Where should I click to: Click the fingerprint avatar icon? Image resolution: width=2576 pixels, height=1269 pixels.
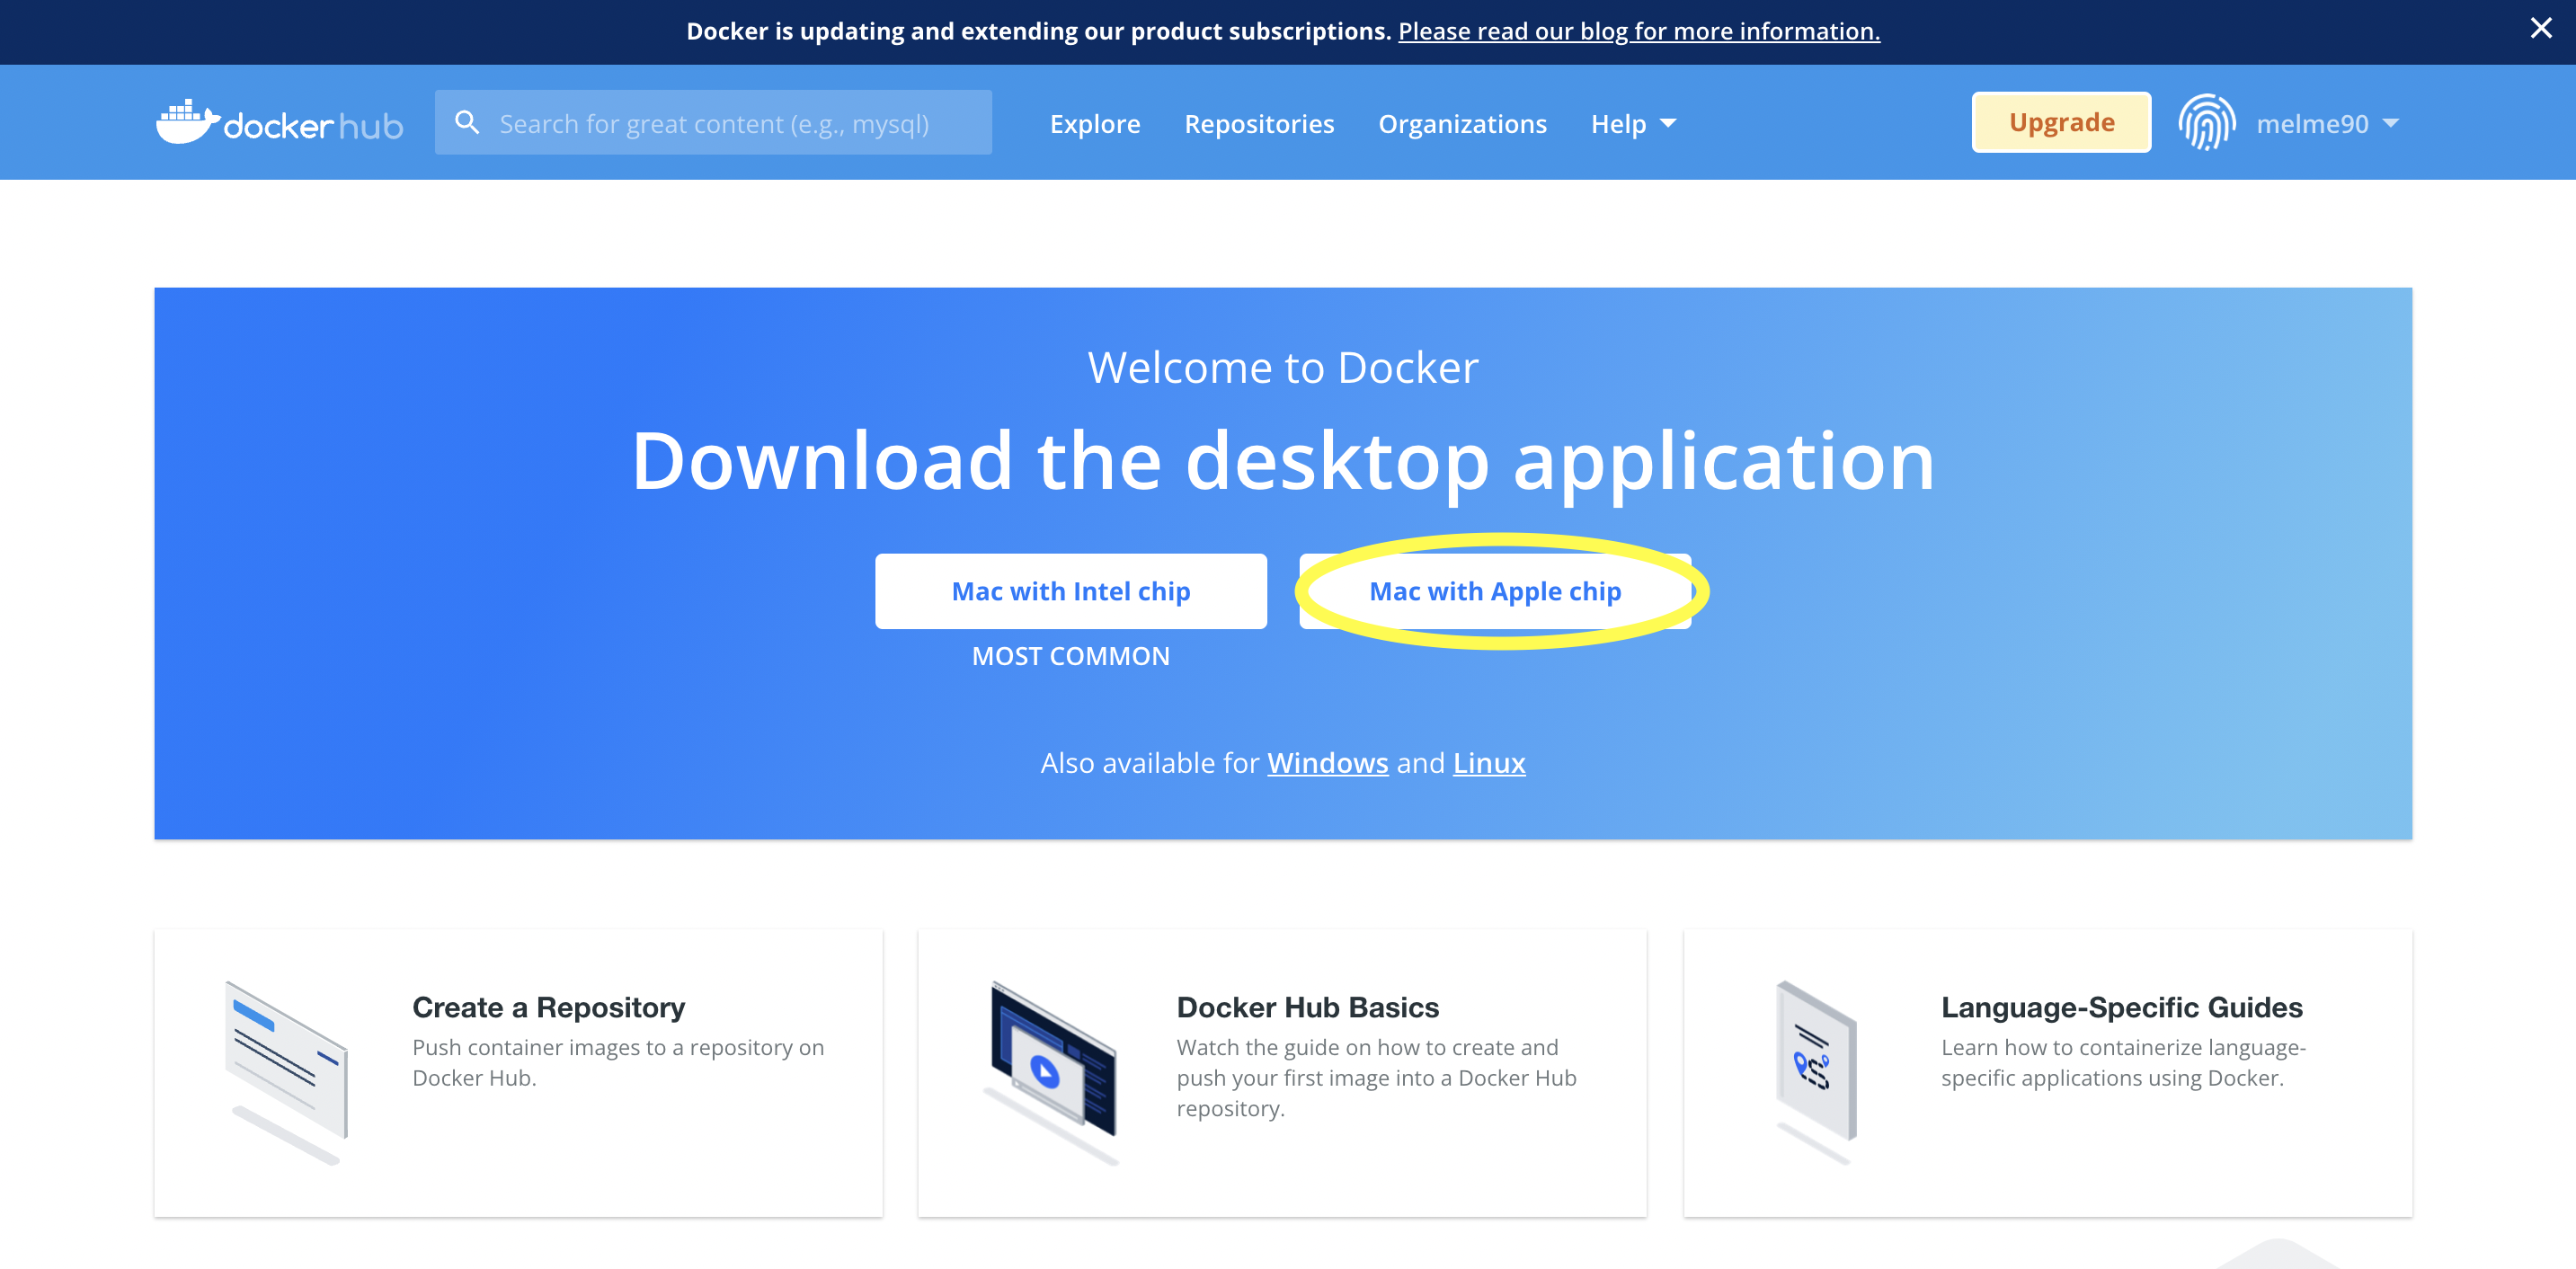[2206, 123]
